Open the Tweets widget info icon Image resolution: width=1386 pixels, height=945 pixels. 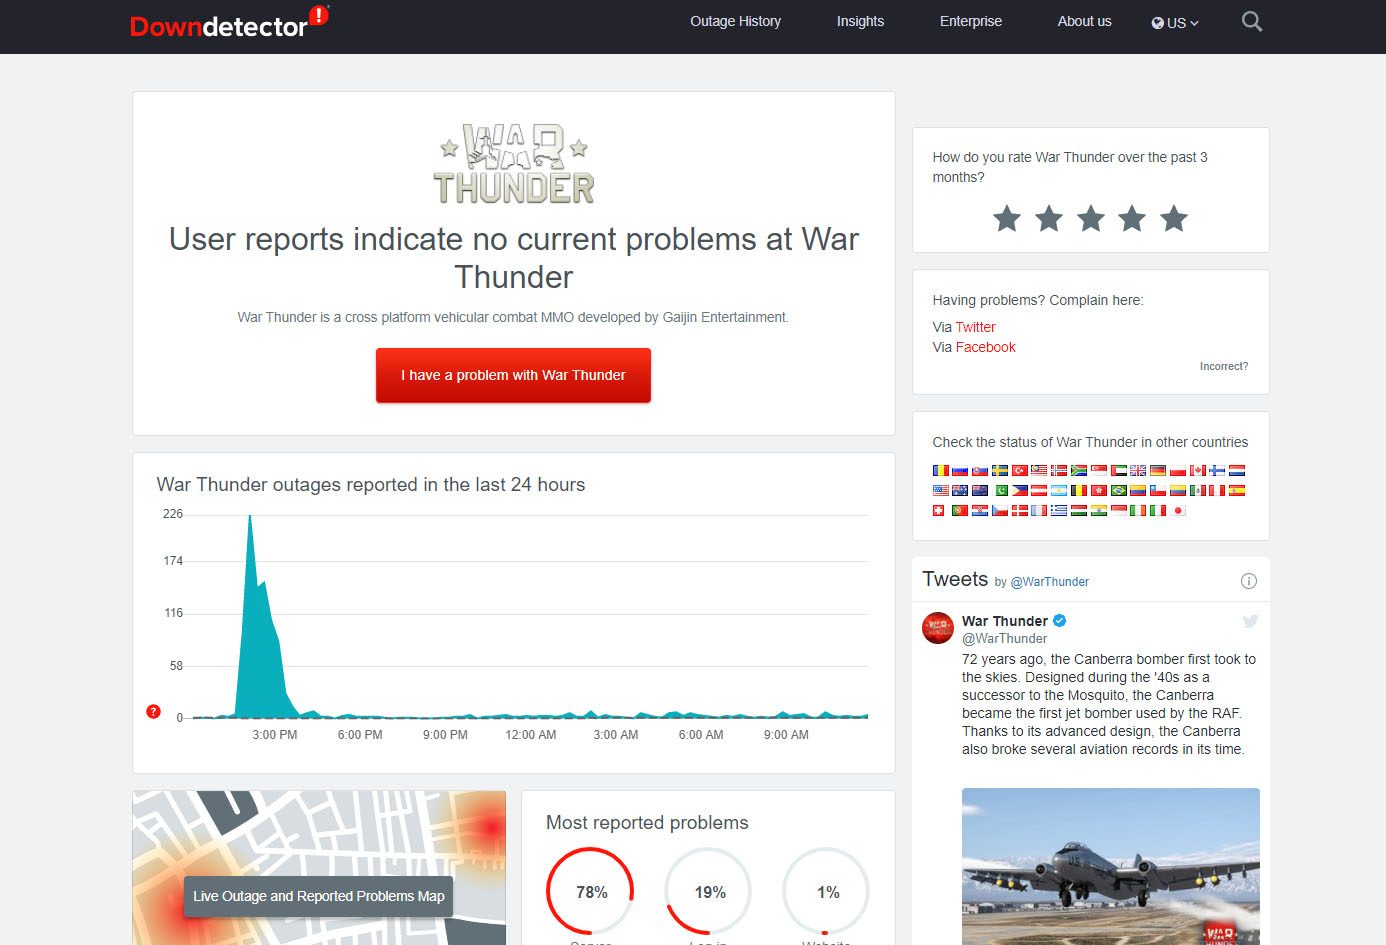pyautogui.click(x=1248, y=581)
